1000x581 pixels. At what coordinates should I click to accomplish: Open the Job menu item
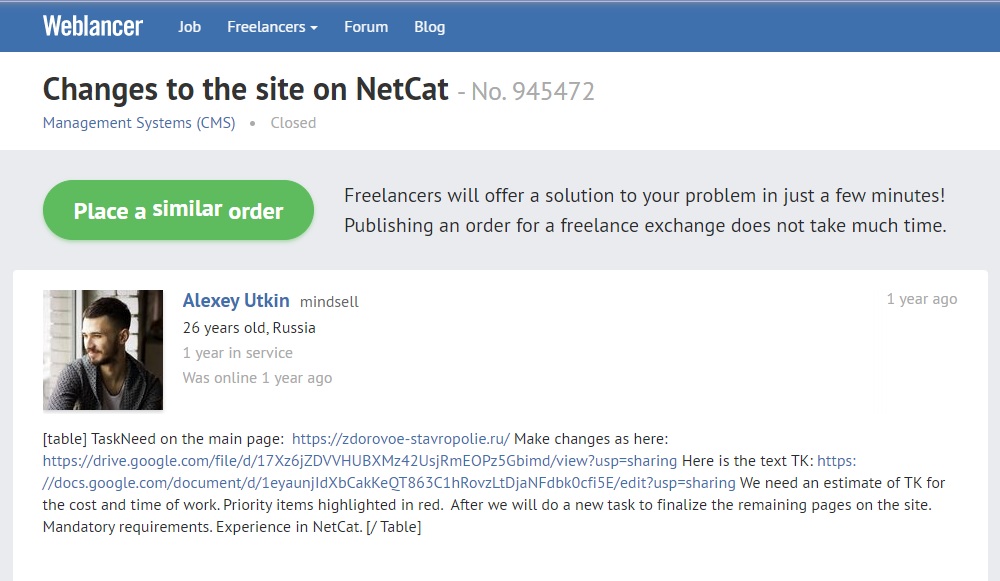click(x=189, y=27)
